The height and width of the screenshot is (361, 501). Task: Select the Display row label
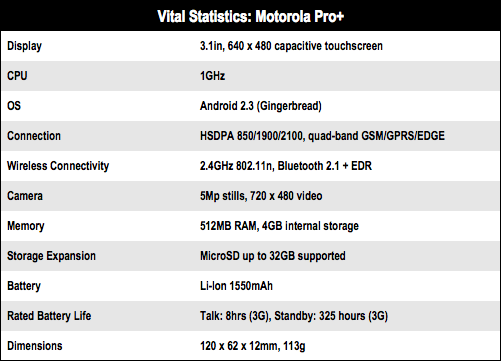tap(24, 46)
